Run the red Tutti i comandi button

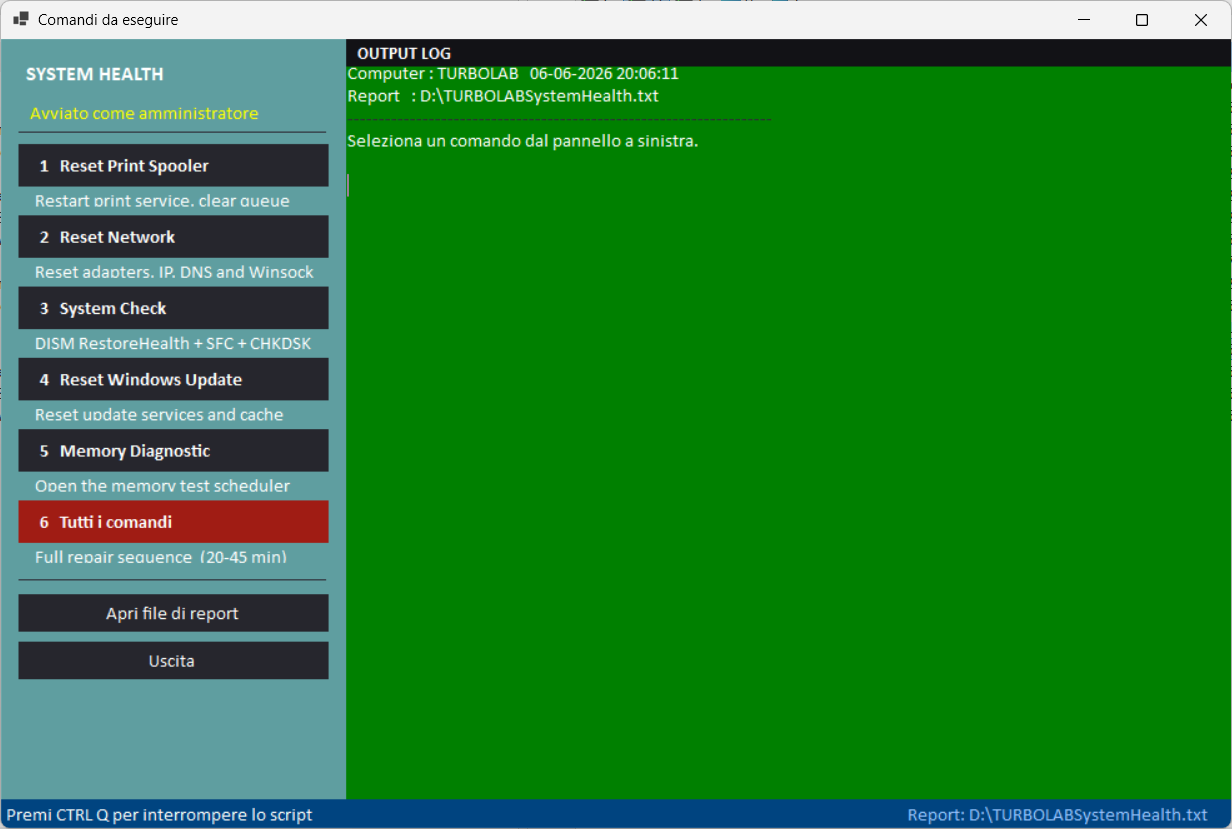tap(173, 522)
